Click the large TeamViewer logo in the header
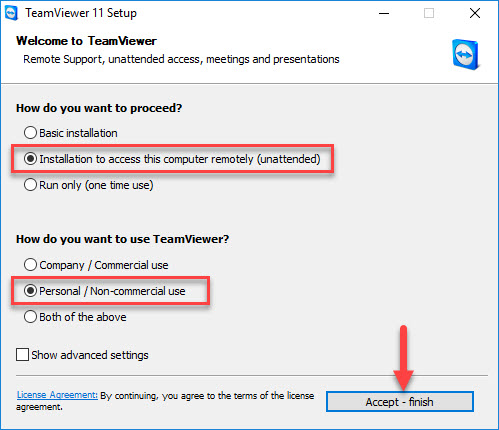499x430 pixels. [x=466, y=55]
